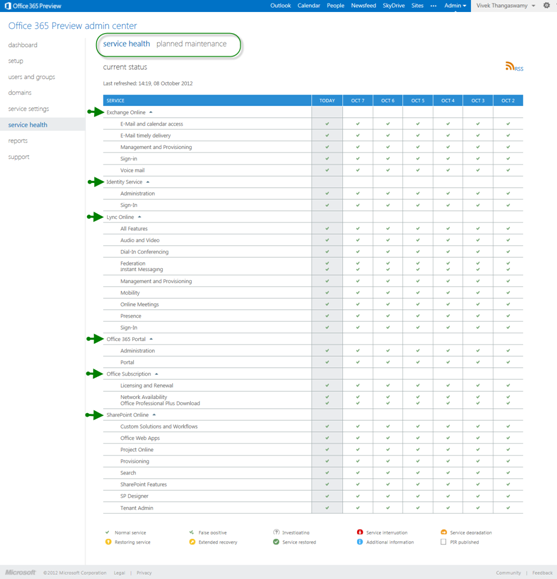Click TODAY checkmark for Audio and Video
The height and width of the screenshot is (579, 557).
[x=327, y=240]
